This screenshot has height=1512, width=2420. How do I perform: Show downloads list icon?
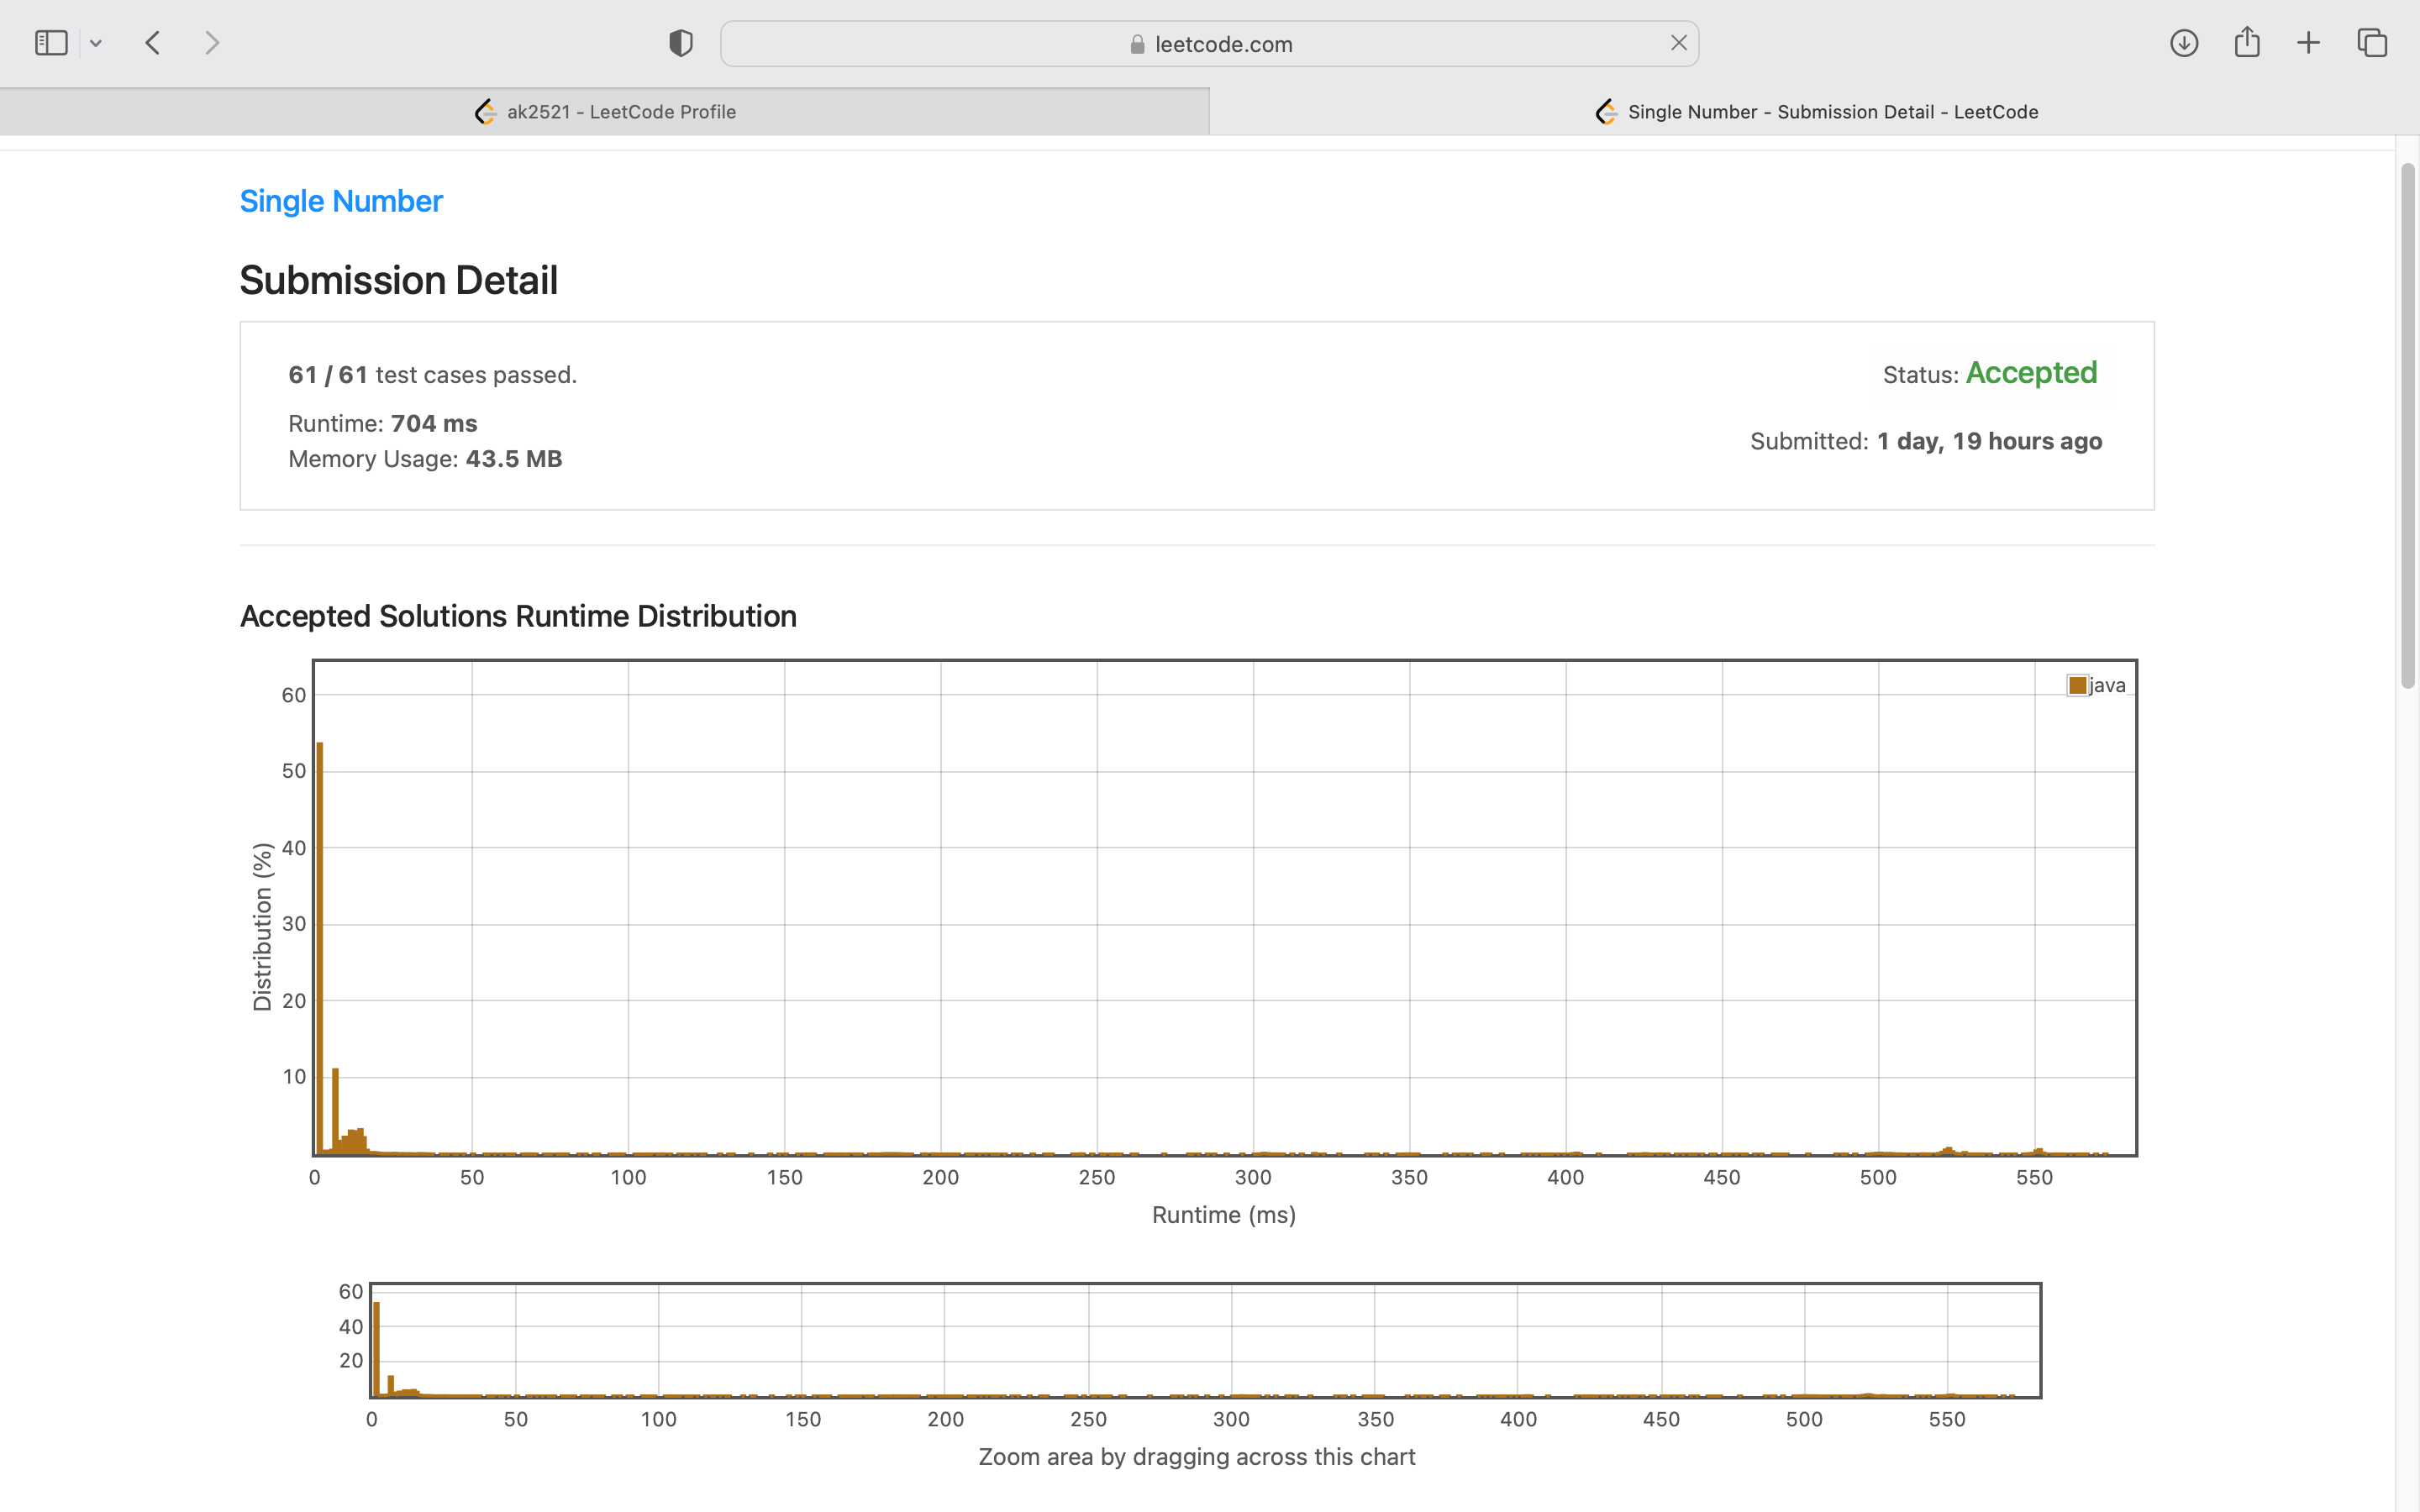(x=2183, y=43)
